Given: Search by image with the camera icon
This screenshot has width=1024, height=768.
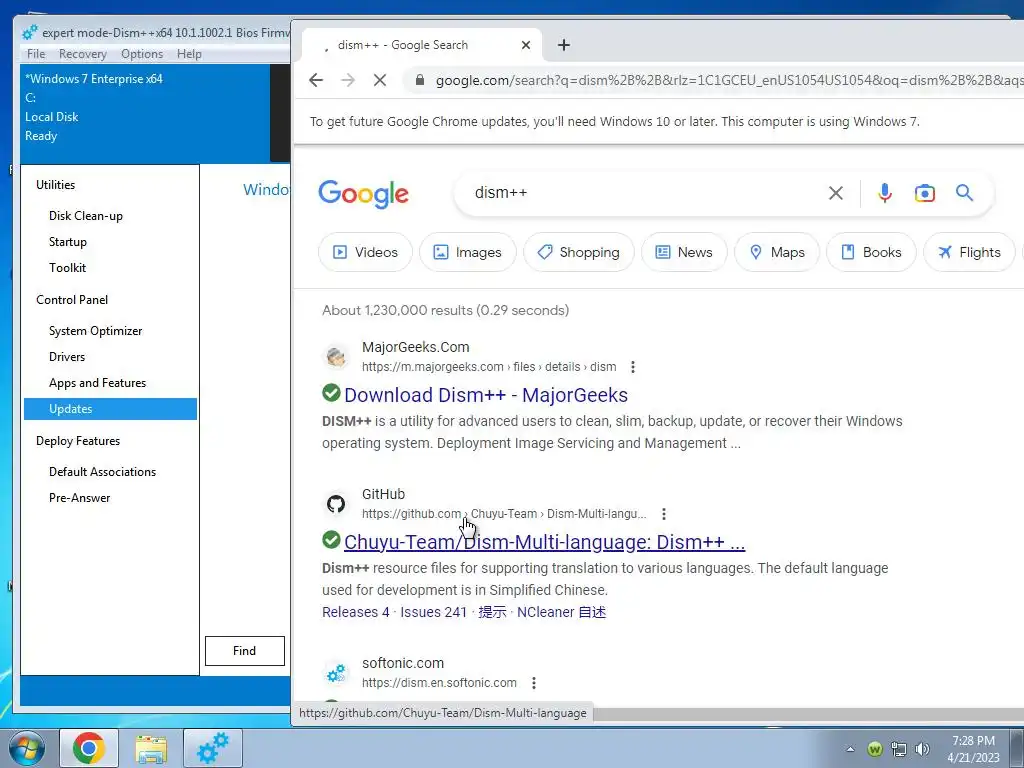Looking at the screenshot, I should tap(925, 193).
